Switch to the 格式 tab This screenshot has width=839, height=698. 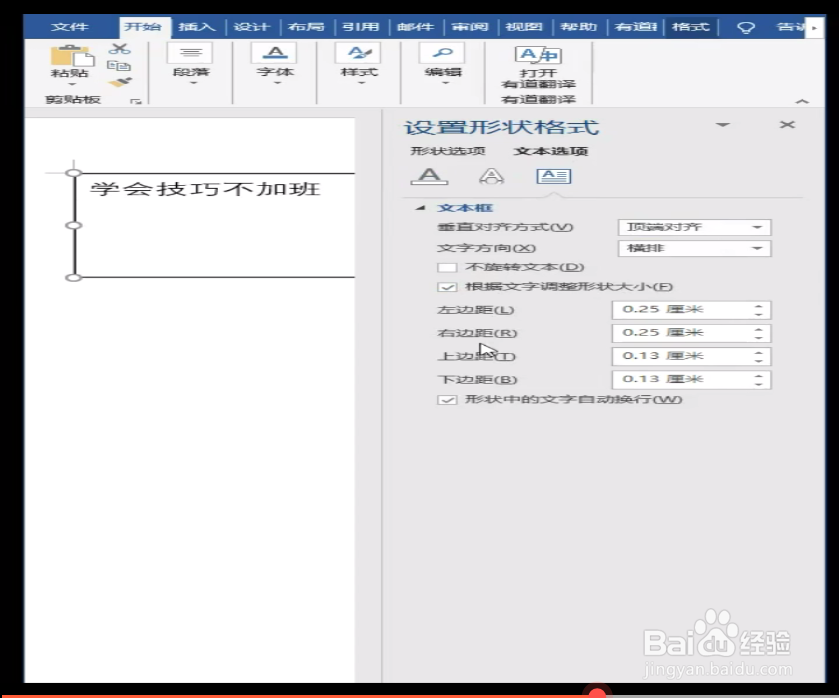tap(691, 27)
